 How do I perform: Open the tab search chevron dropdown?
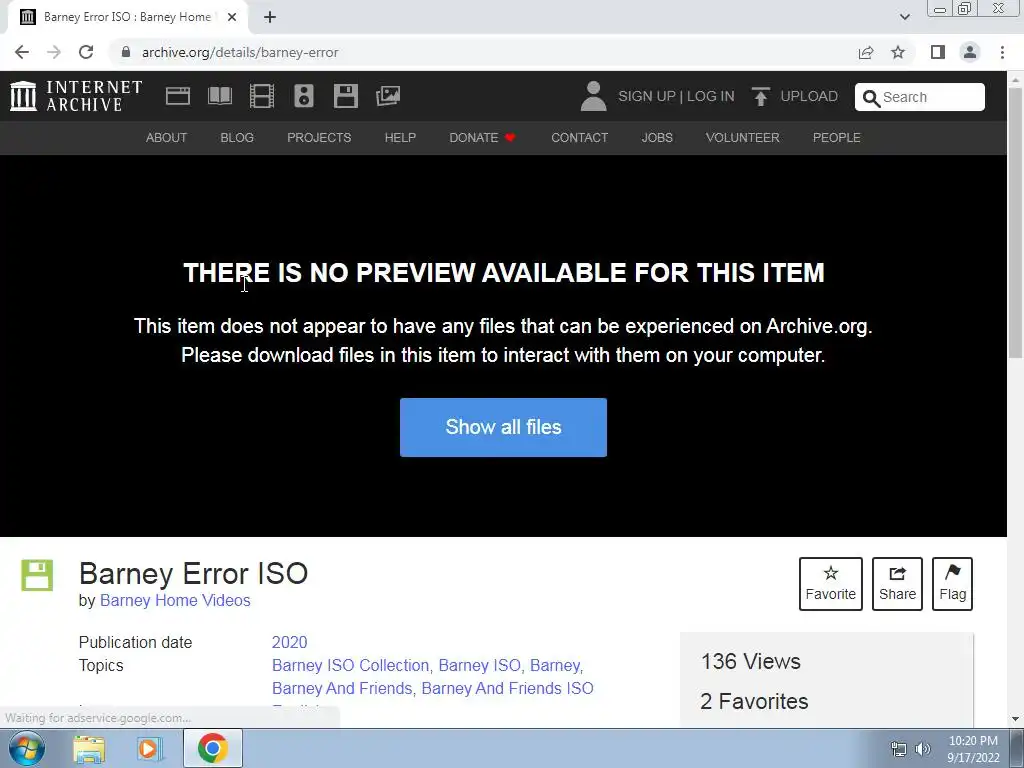coord(904,17)
